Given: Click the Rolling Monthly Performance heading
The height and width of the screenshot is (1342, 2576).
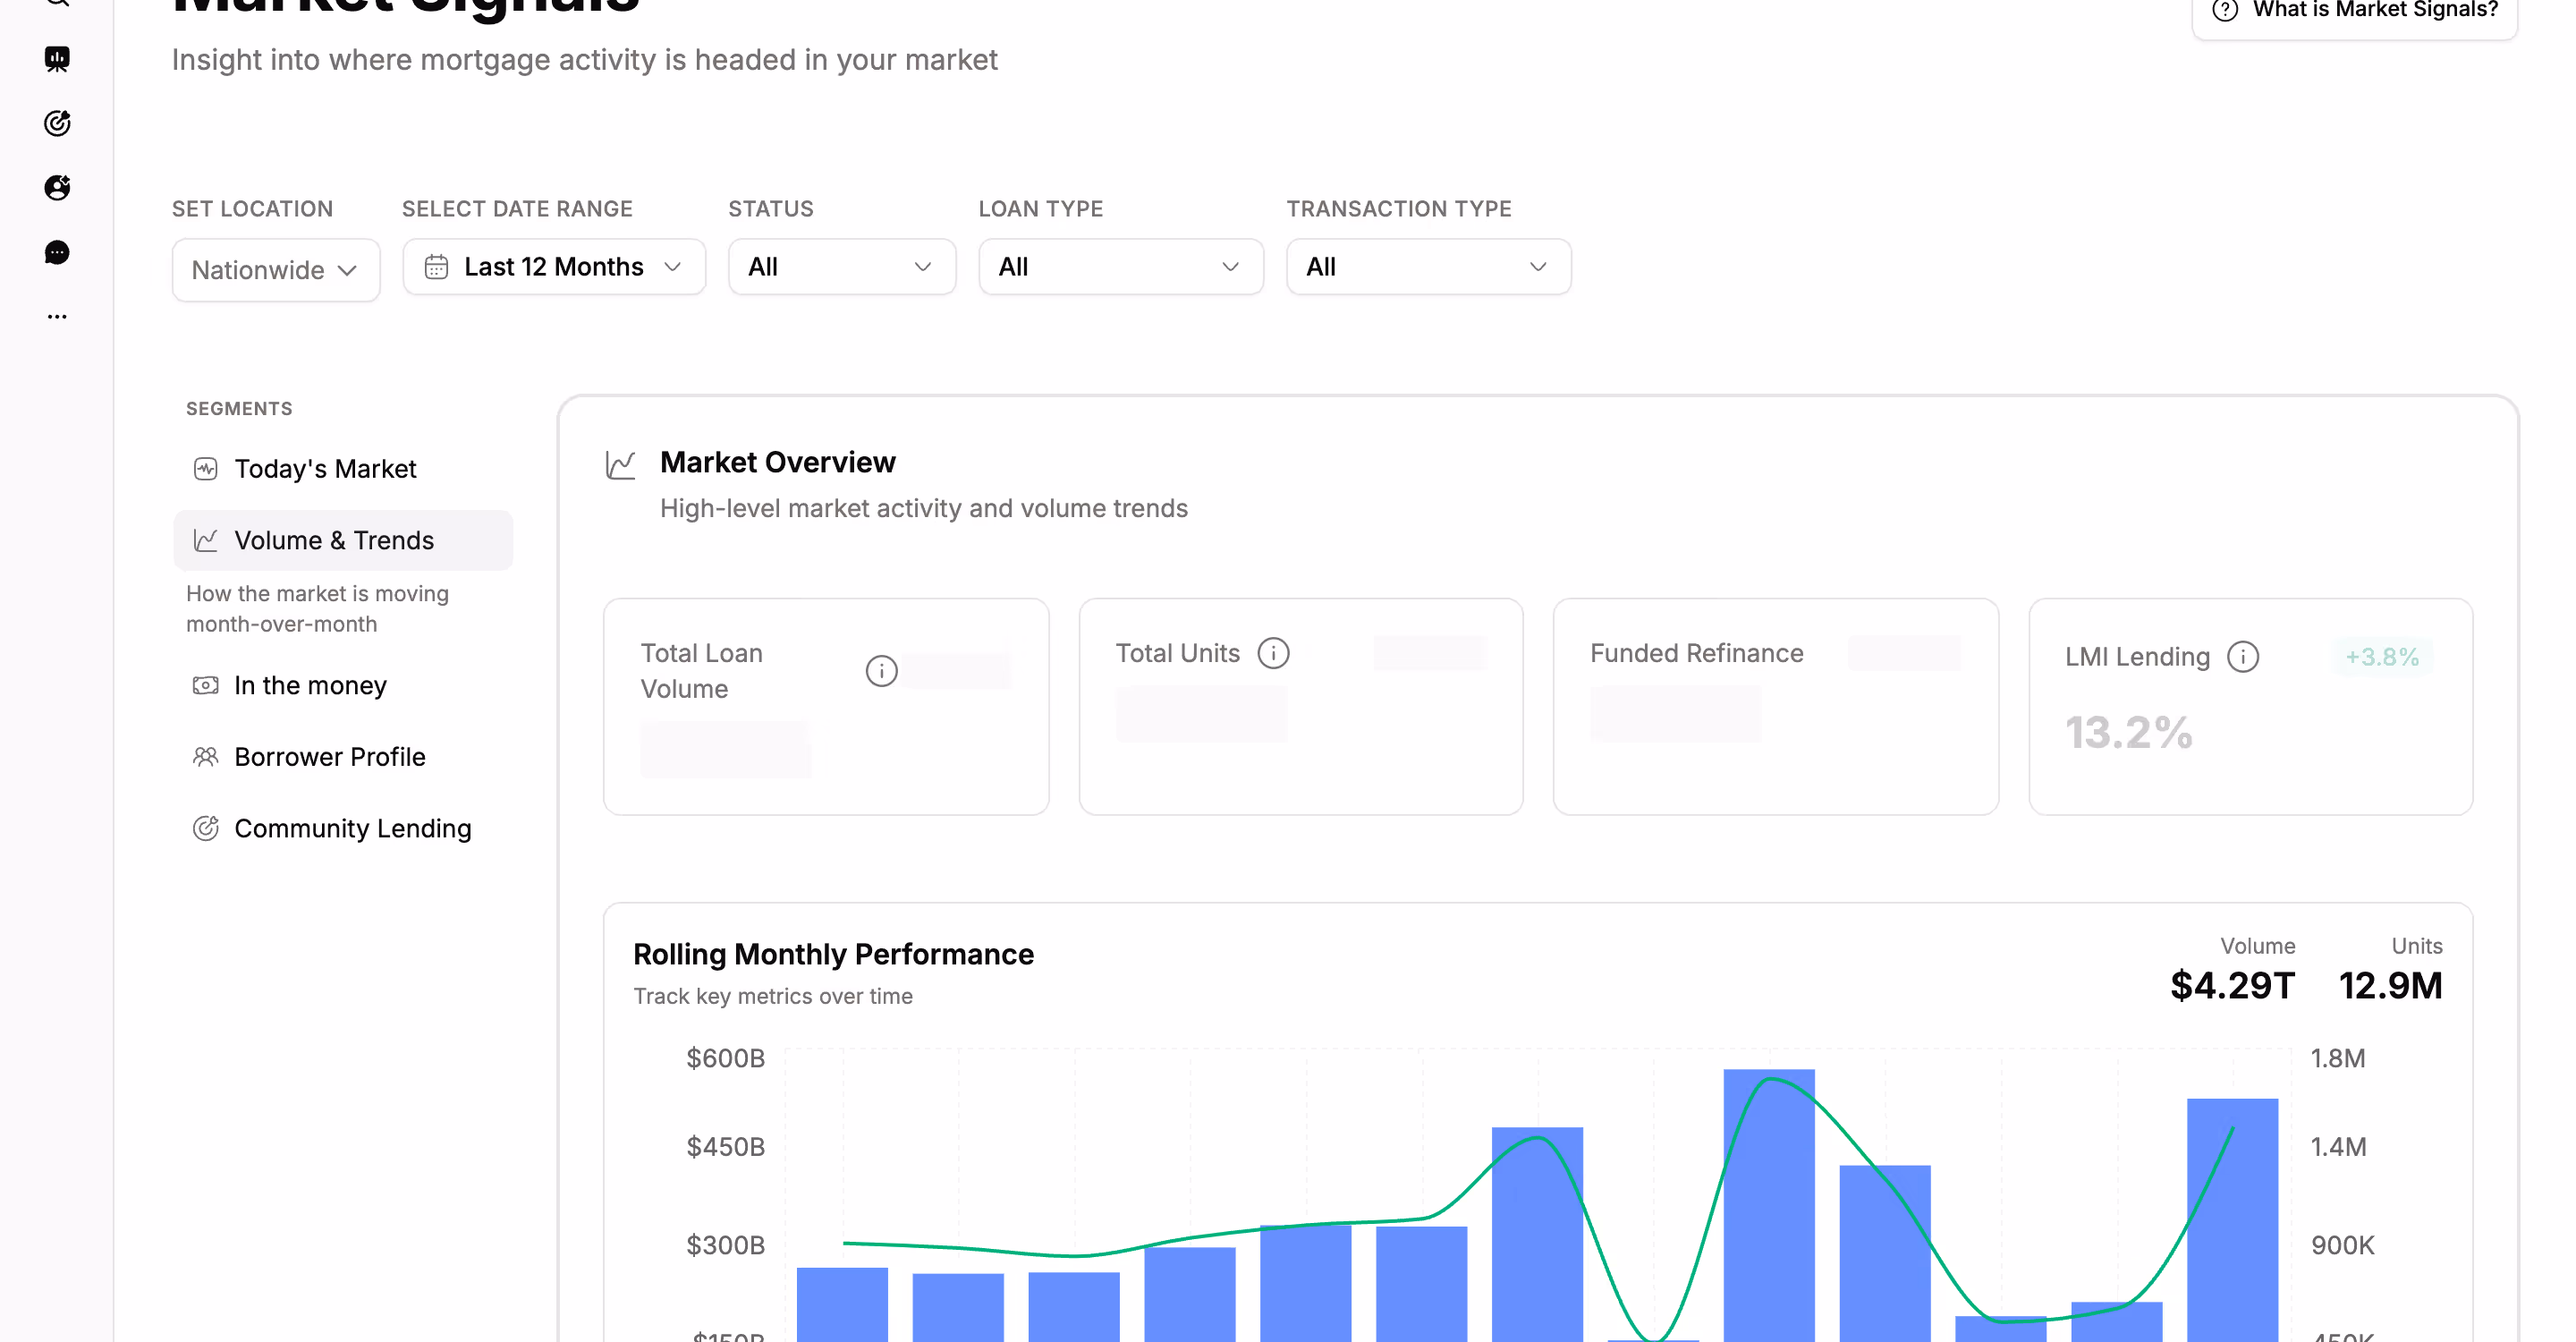Looking at the screenshot, I should pos(833,954).
